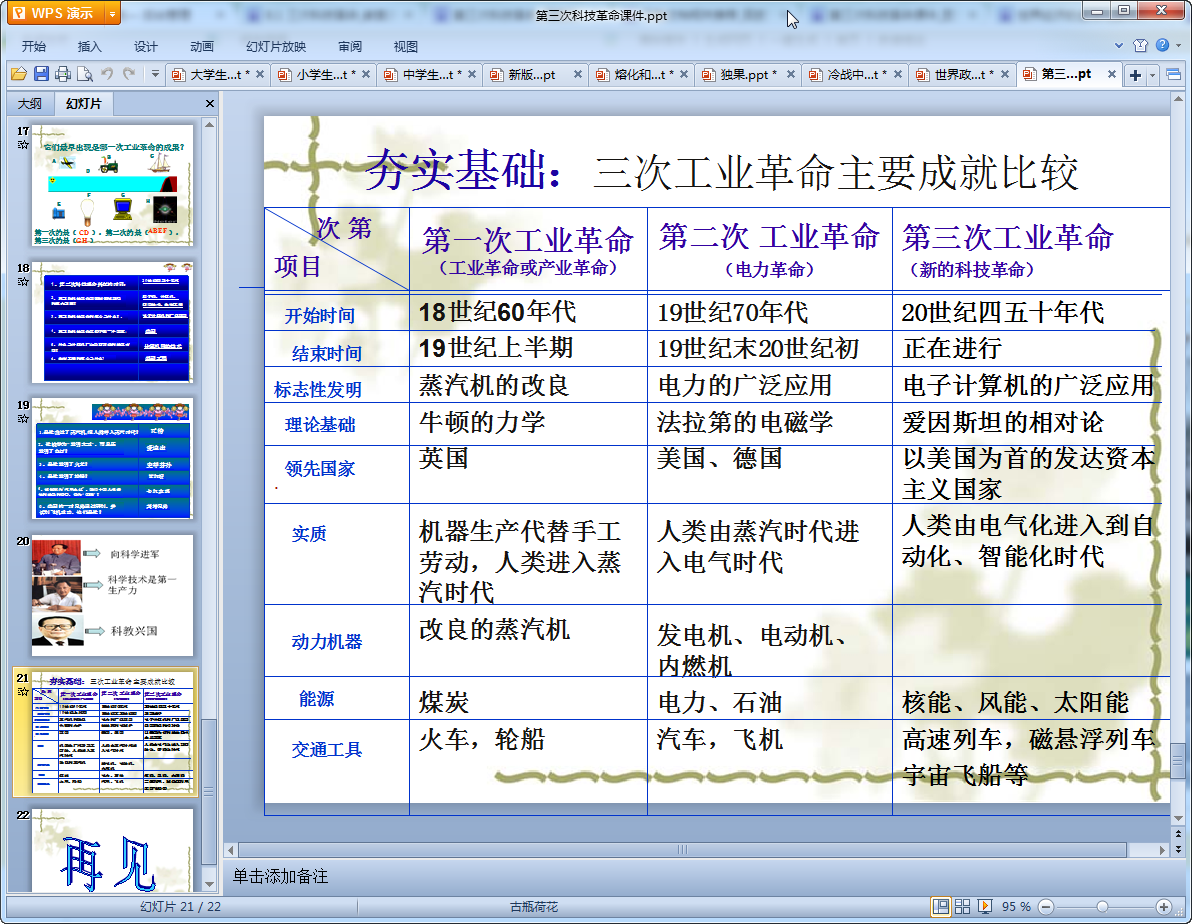The width and height of the screenshot is (1192, 924).
Task: Open the skin (shirt) icon
Action: (1141, 46)
